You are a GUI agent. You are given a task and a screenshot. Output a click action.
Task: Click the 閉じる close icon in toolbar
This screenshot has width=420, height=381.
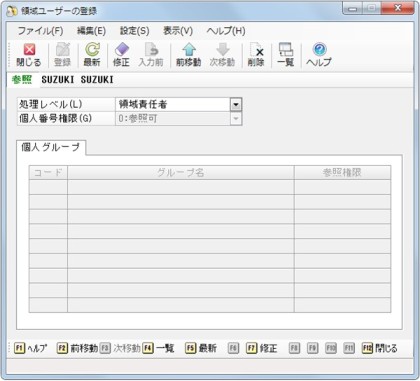(x=29, y=55)
